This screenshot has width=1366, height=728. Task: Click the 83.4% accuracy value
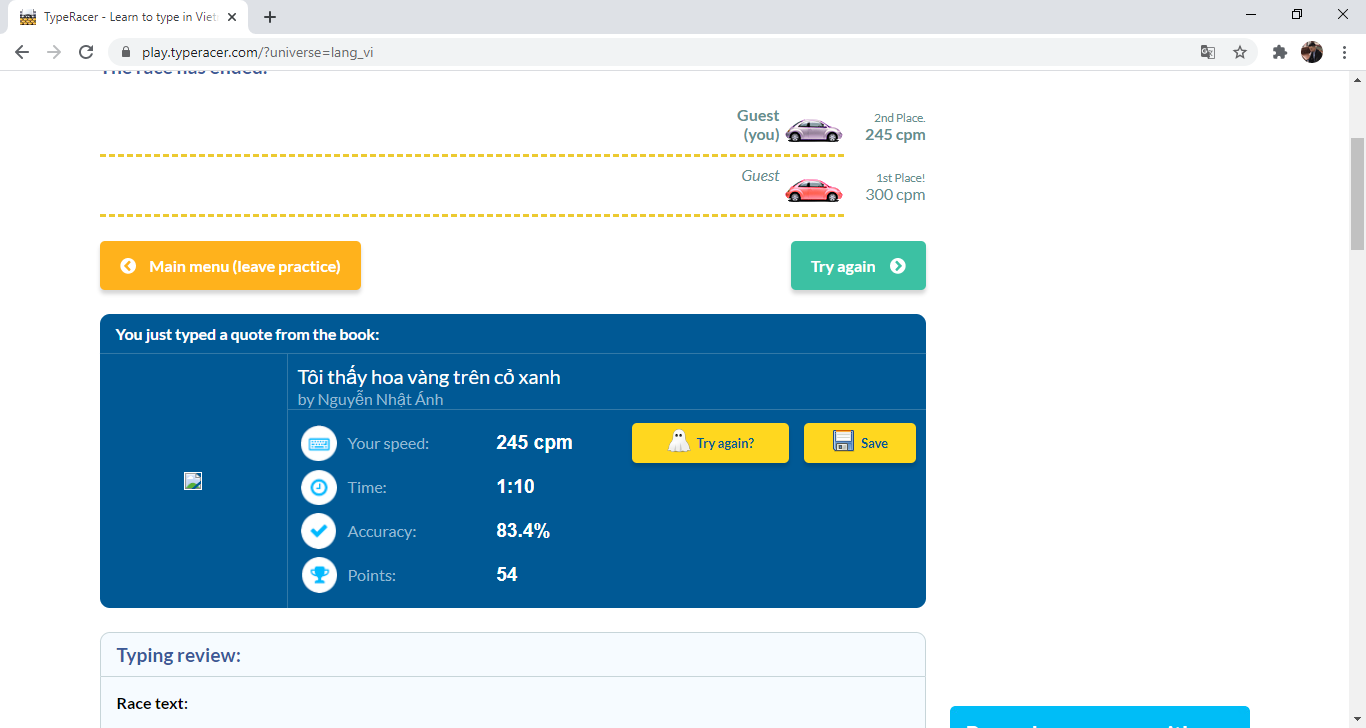523,531
